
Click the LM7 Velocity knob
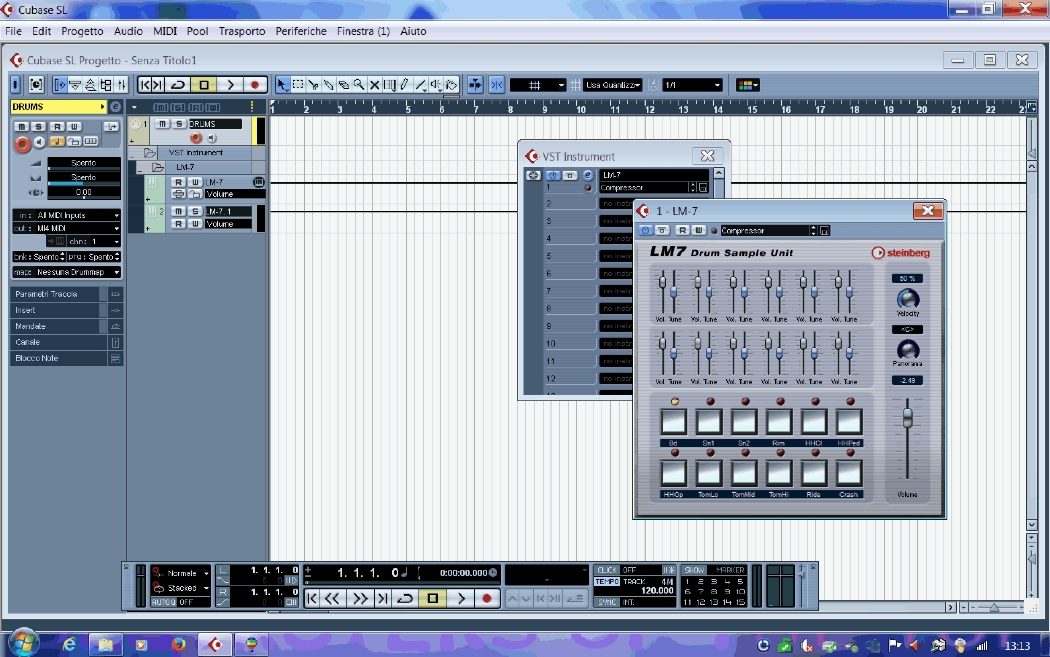pyautogui.click(x=907, y=299)
